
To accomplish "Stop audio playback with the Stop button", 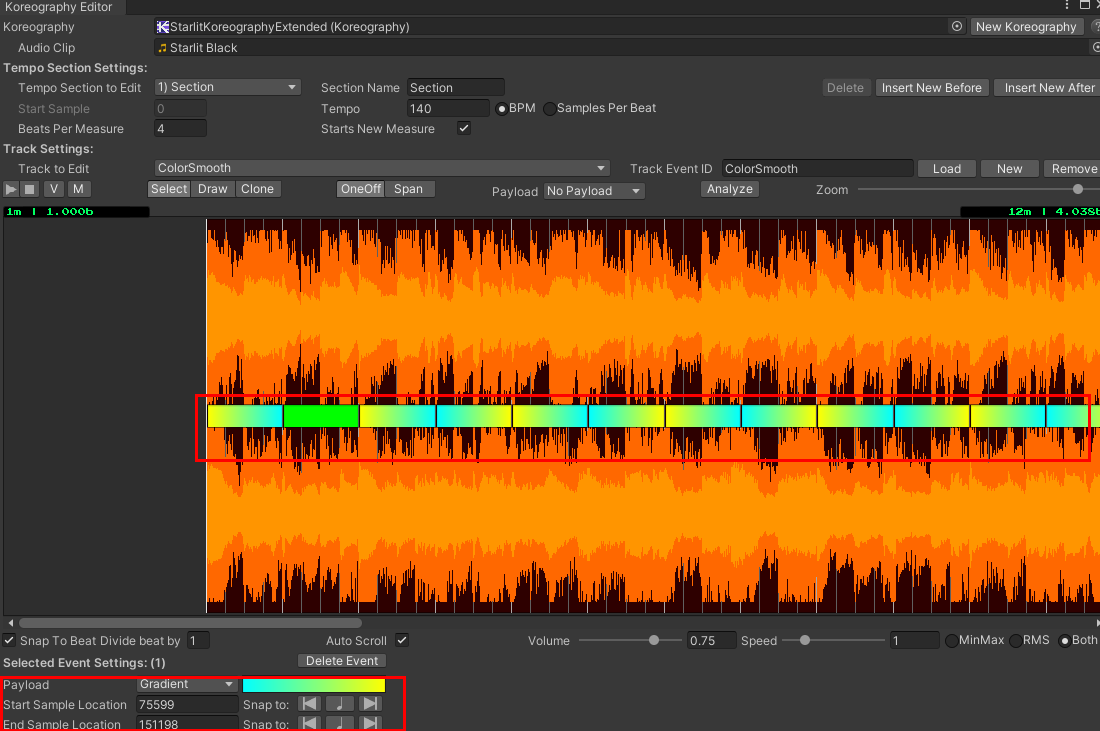I will tap(29, 189).
